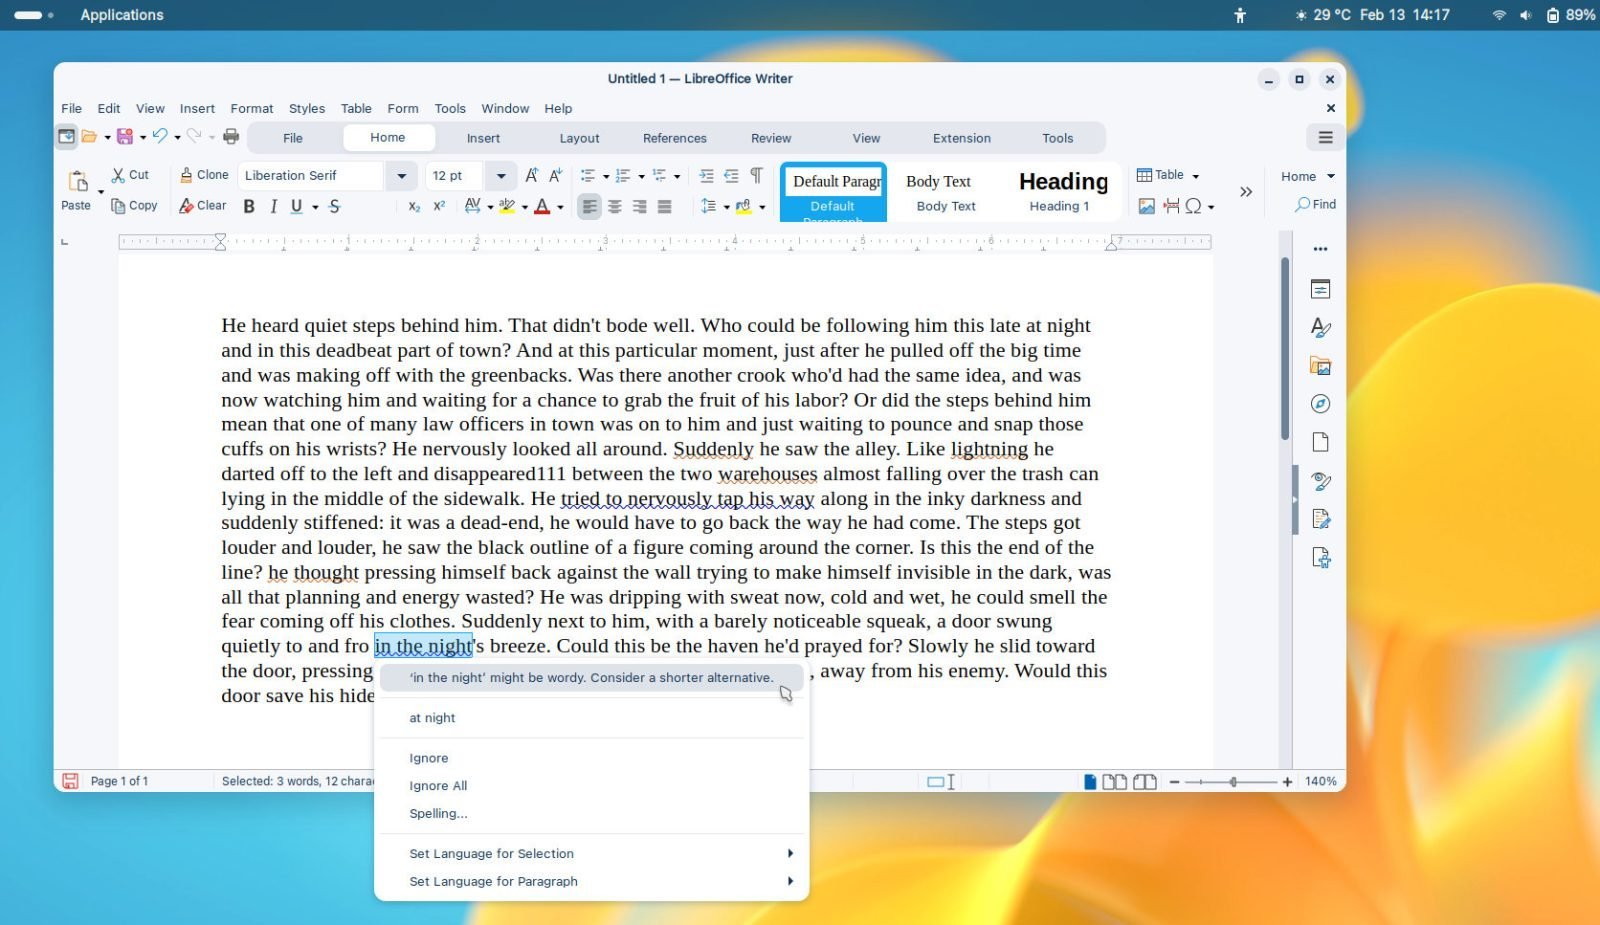This screenshot has height=925, width=1600.
Task: Open the Table dropdown arrow
Action: [1193, 175]
